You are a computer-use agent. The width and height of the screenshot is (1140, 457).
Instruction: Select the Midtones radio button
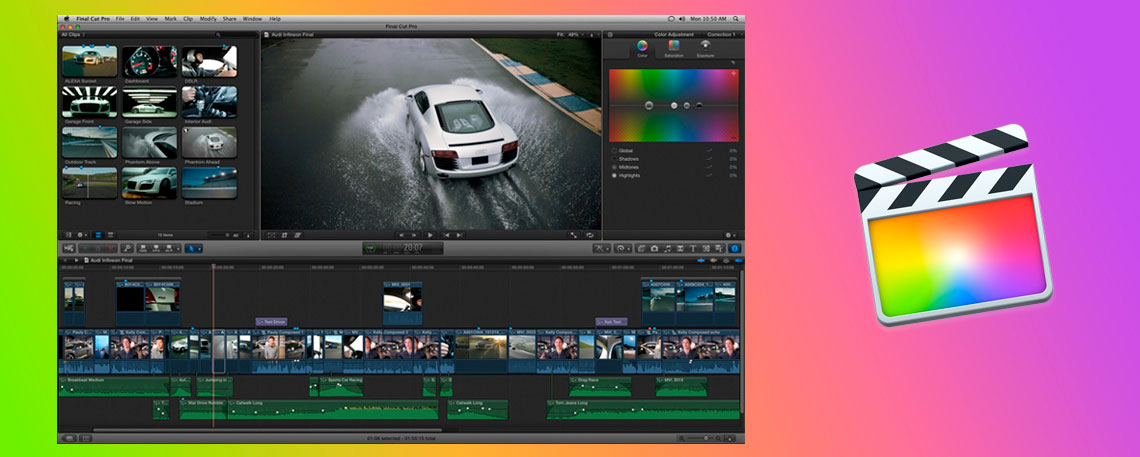click(614, 167)
